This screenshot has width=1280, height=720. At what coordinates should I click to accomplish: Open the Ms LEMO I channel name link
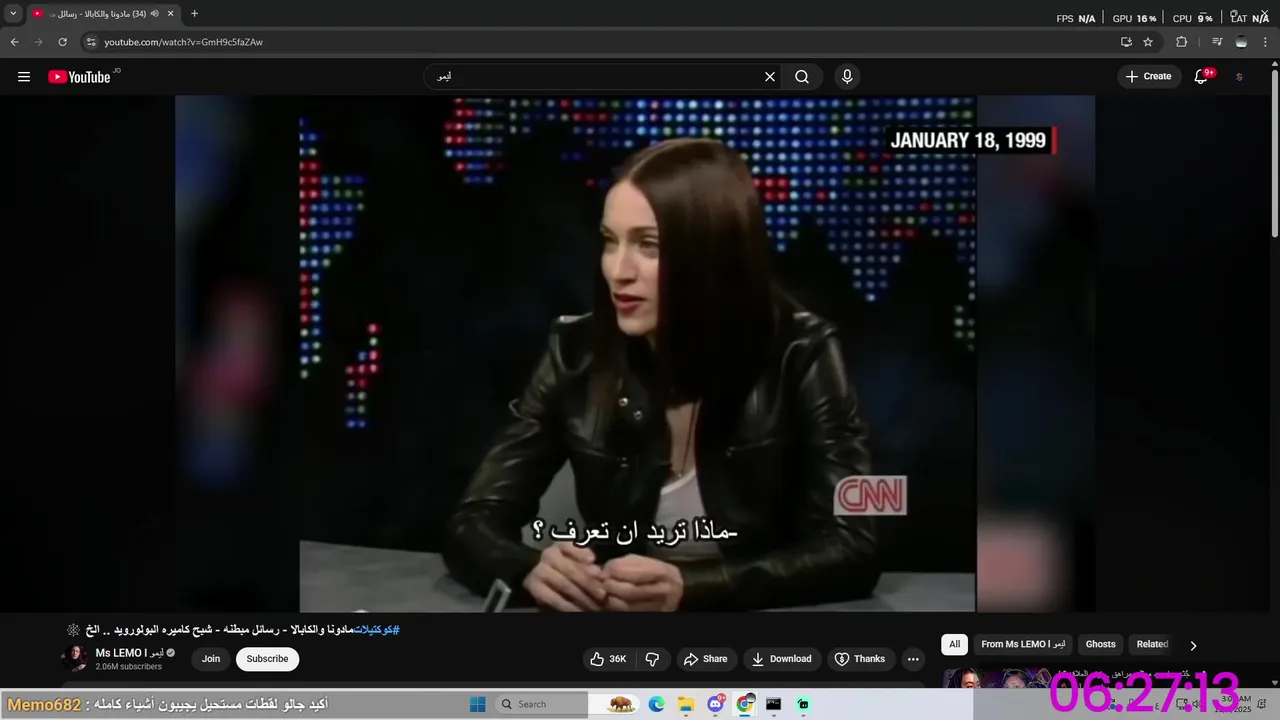tap(129, 653)
